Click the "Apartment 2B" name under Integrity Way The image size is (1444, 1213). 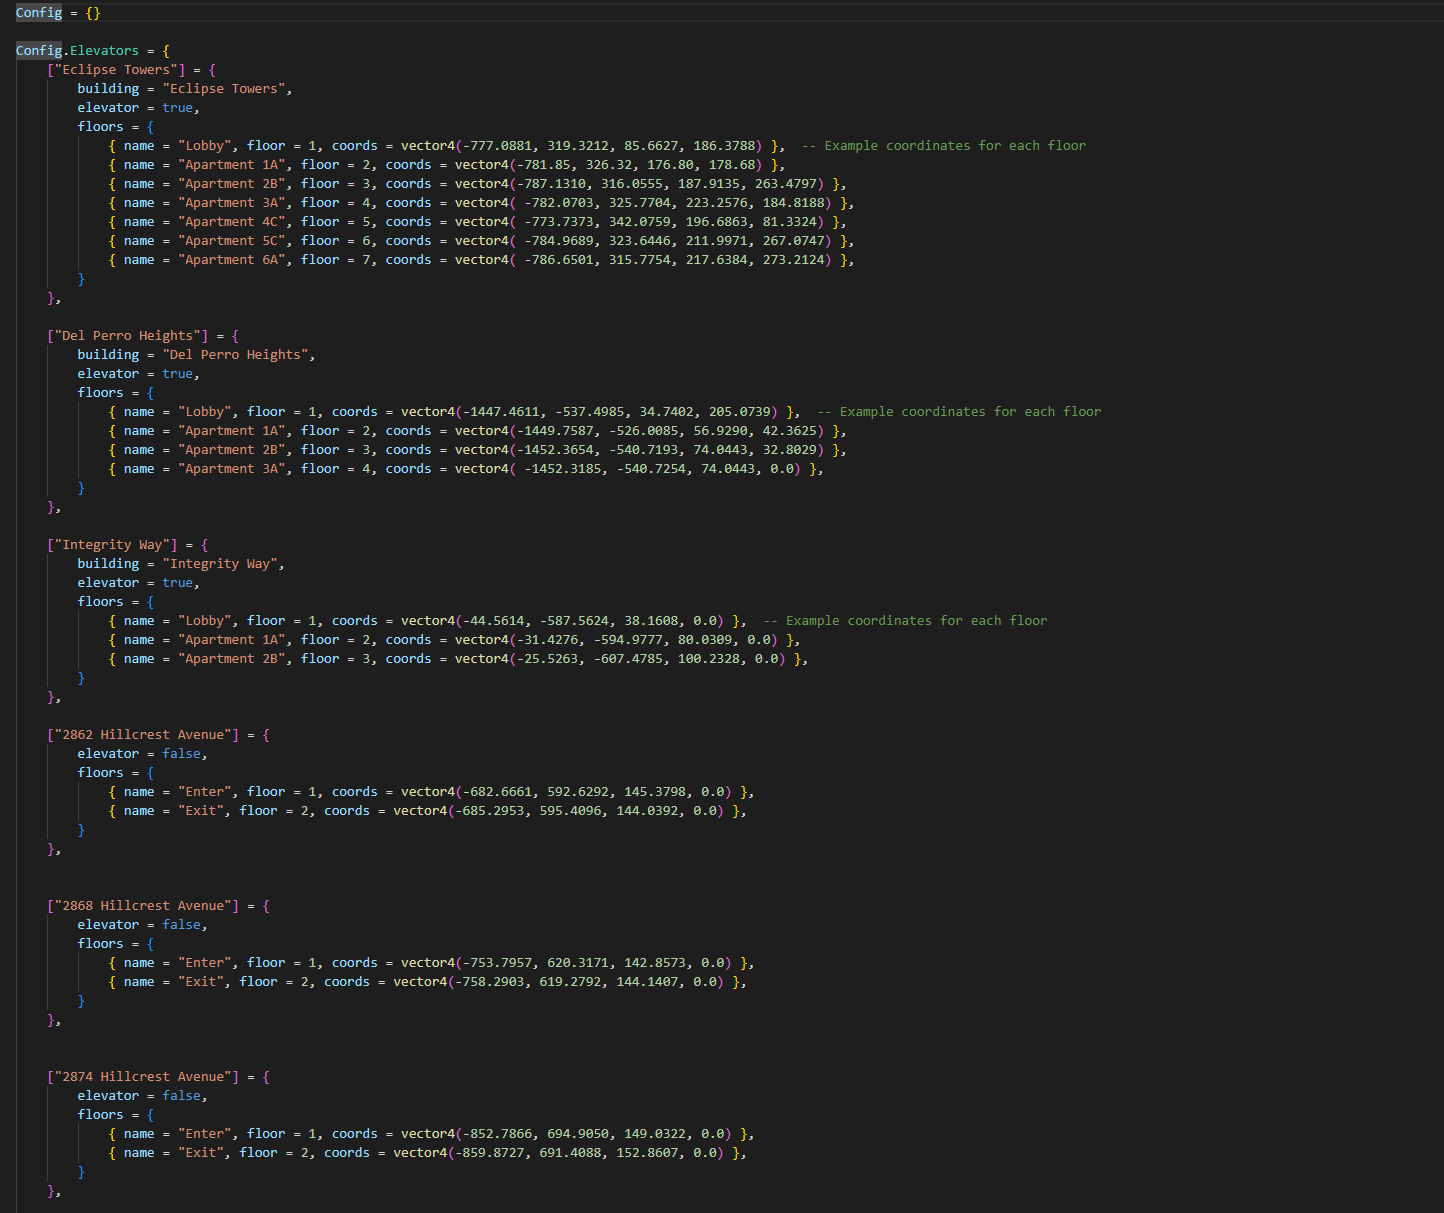click(232, 658)
